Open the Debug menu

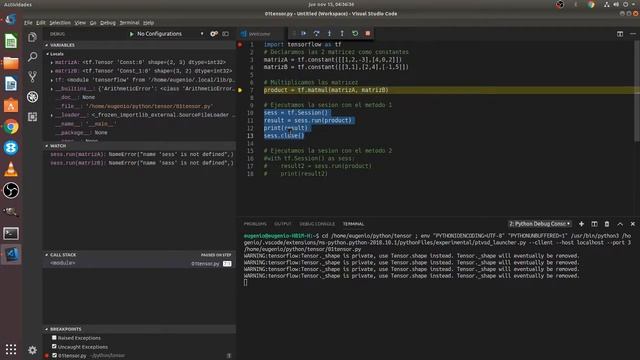click(108, 23)
